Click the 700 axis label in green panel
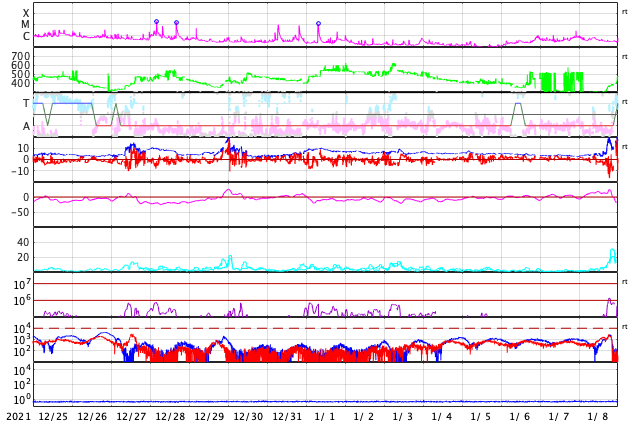634x424 pixels. (21, 56)
